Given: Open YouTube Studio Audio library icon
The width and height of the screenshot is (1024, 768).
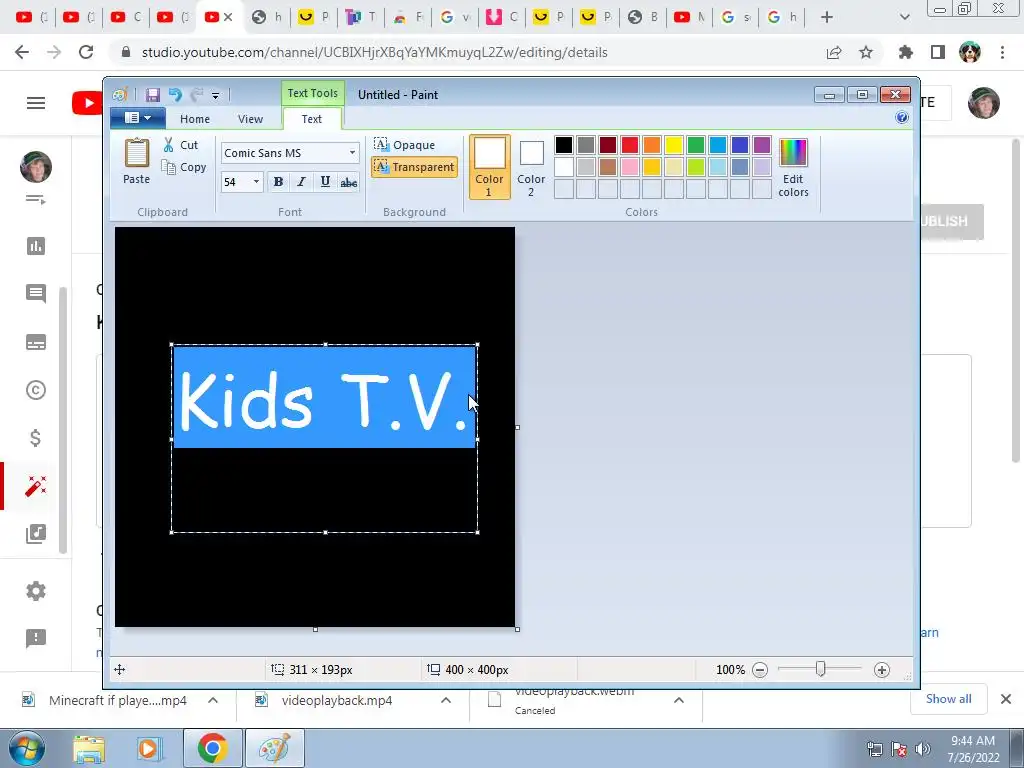Looking at the screenshot, I should coord(36,534).
